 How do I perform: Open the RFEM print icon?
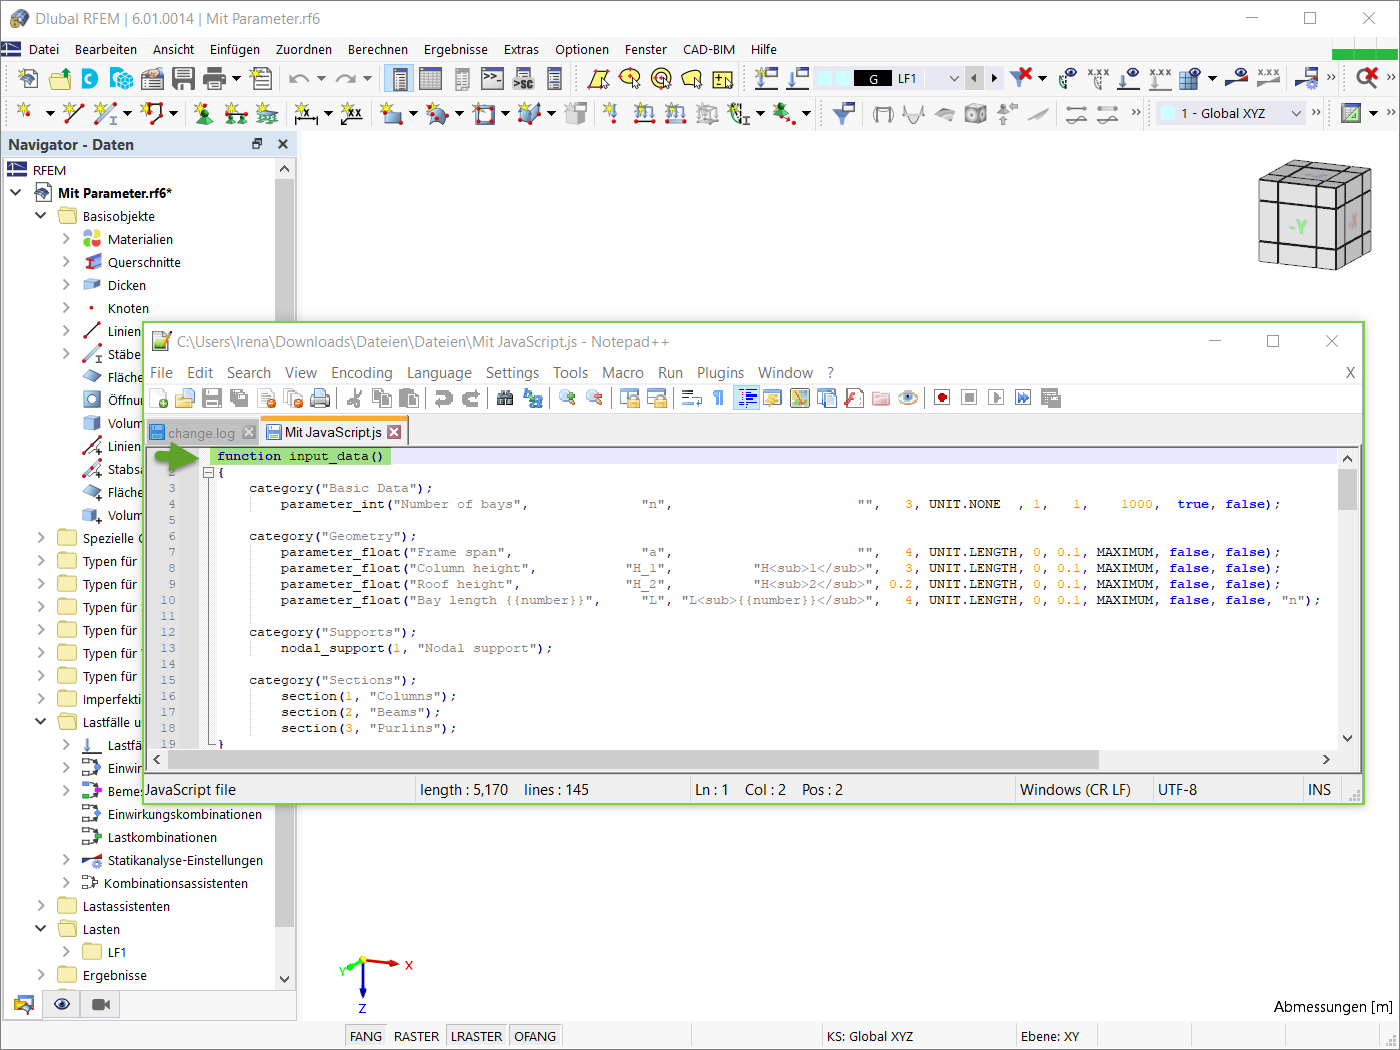click(214, 78)
